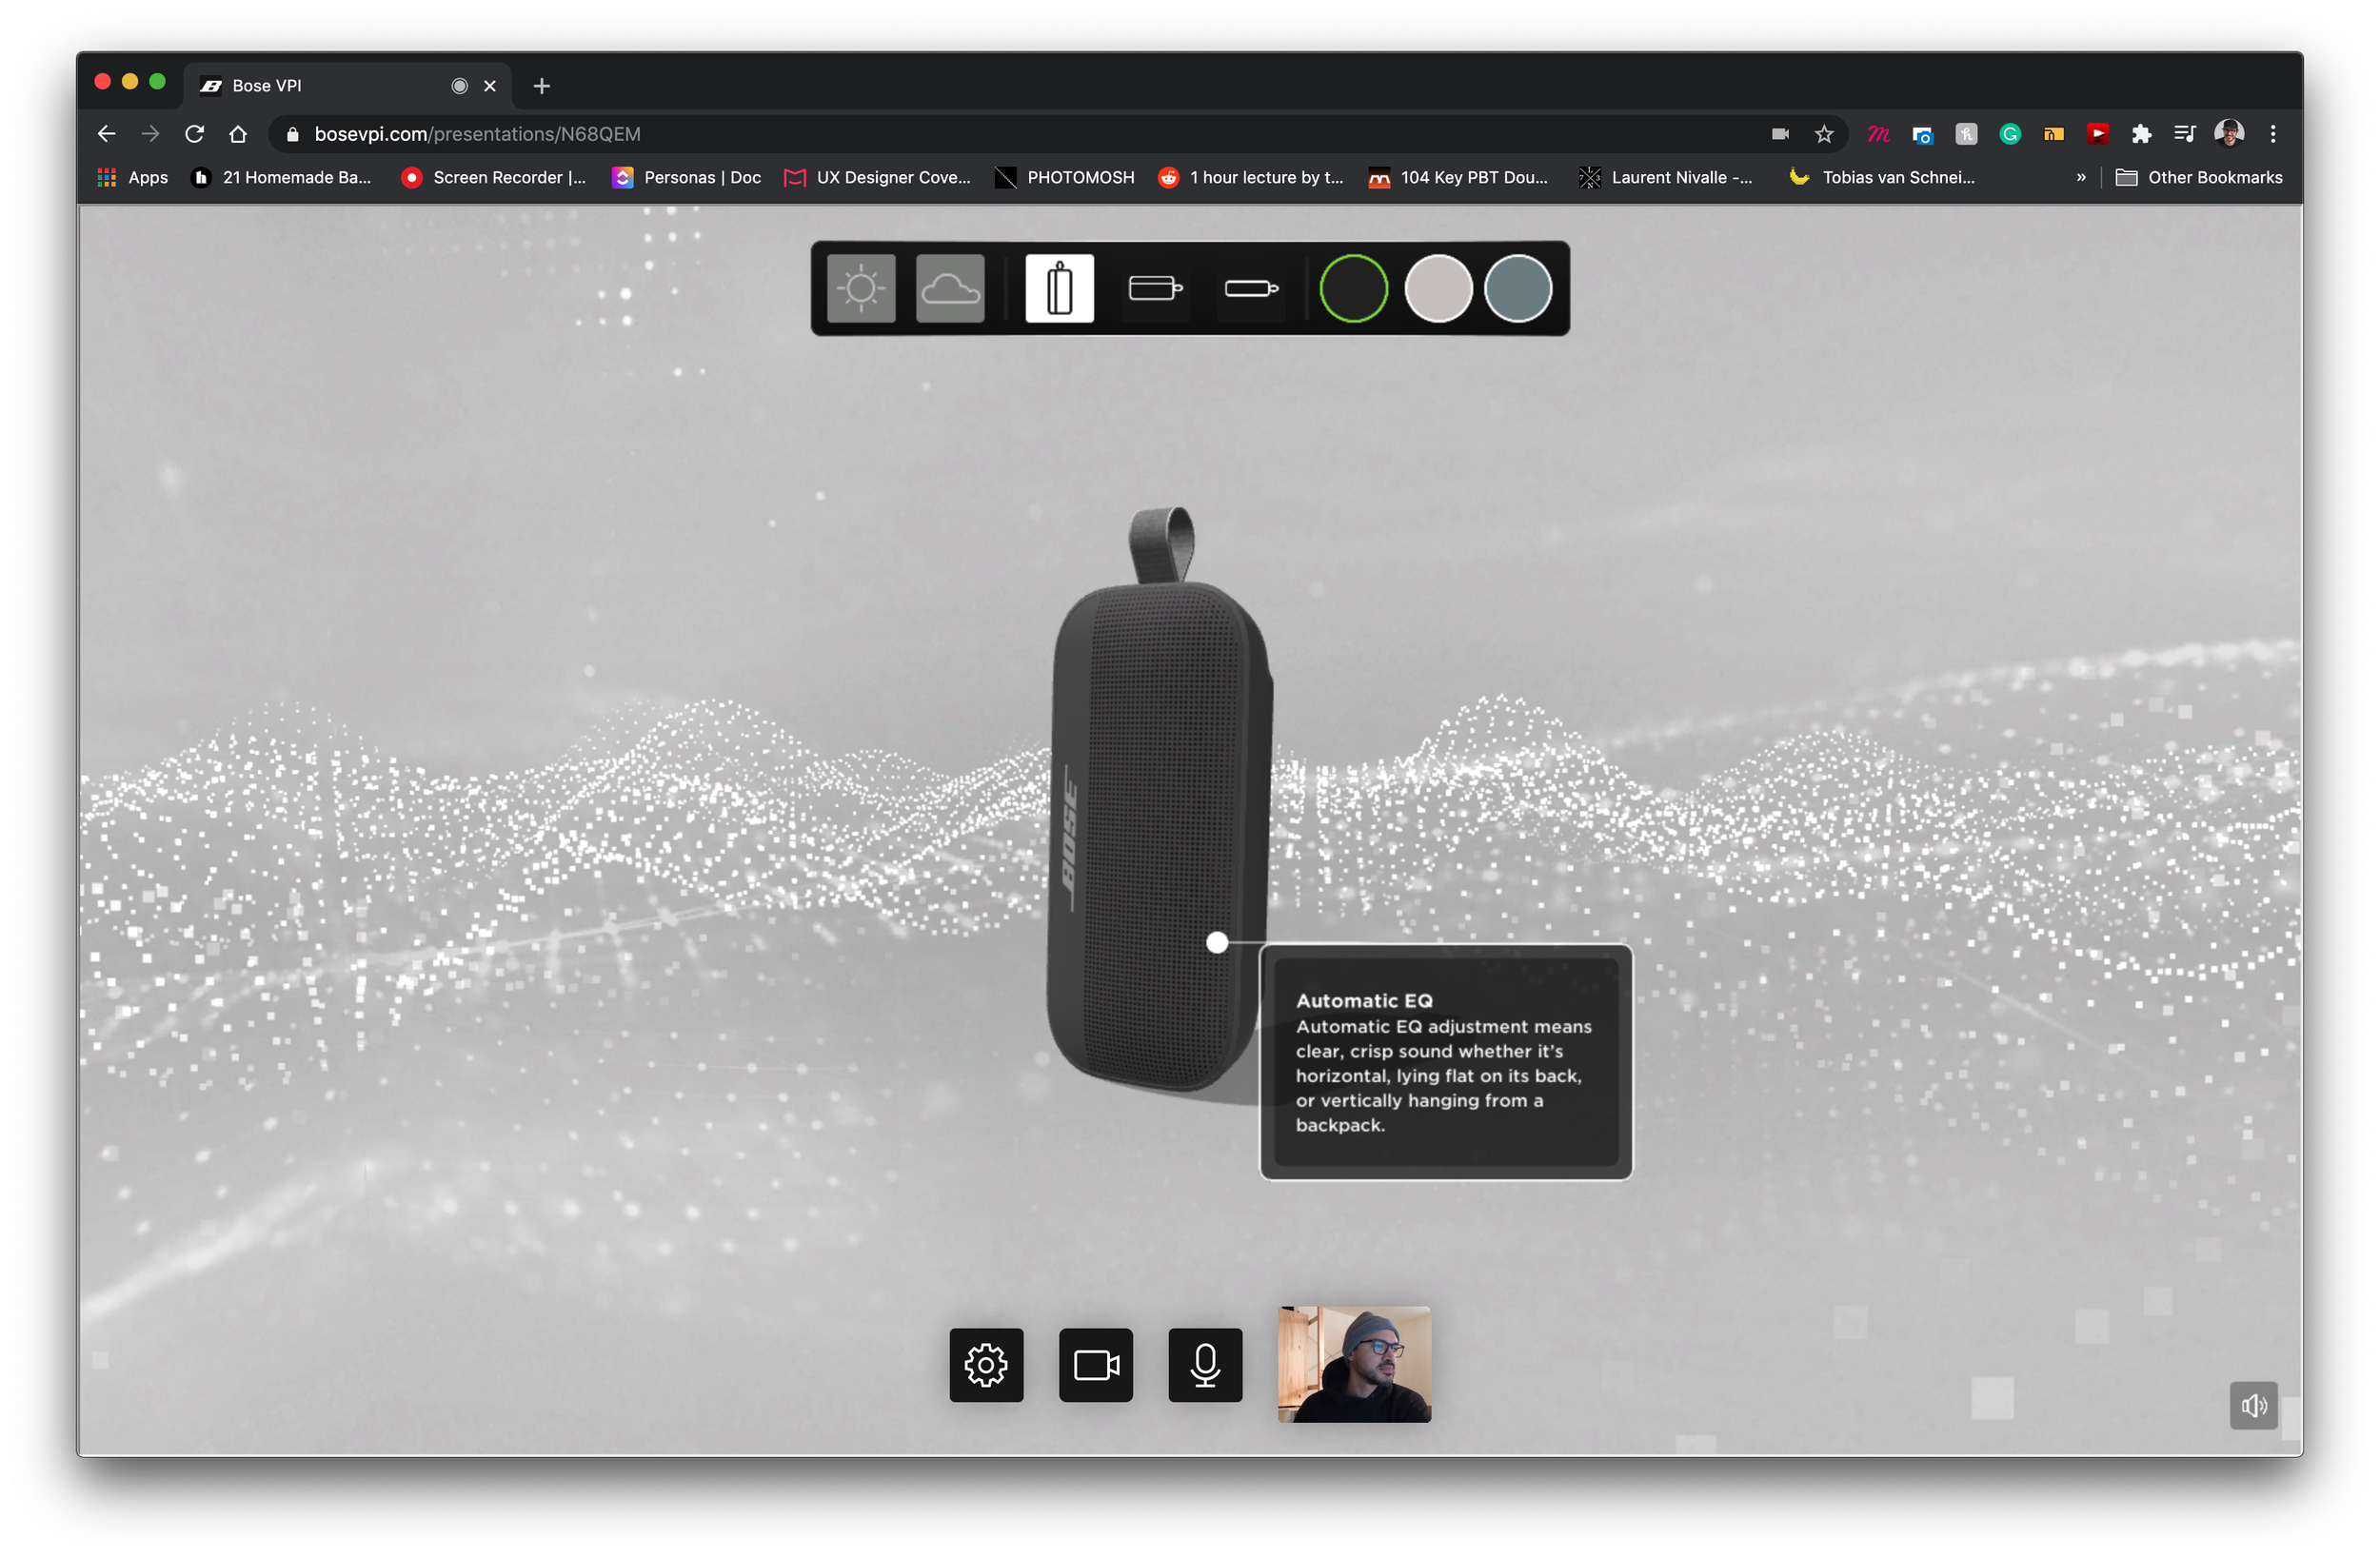Choose the vertical speaker orientation view
This screenshot has height=1558, width=2380.
1059,289
